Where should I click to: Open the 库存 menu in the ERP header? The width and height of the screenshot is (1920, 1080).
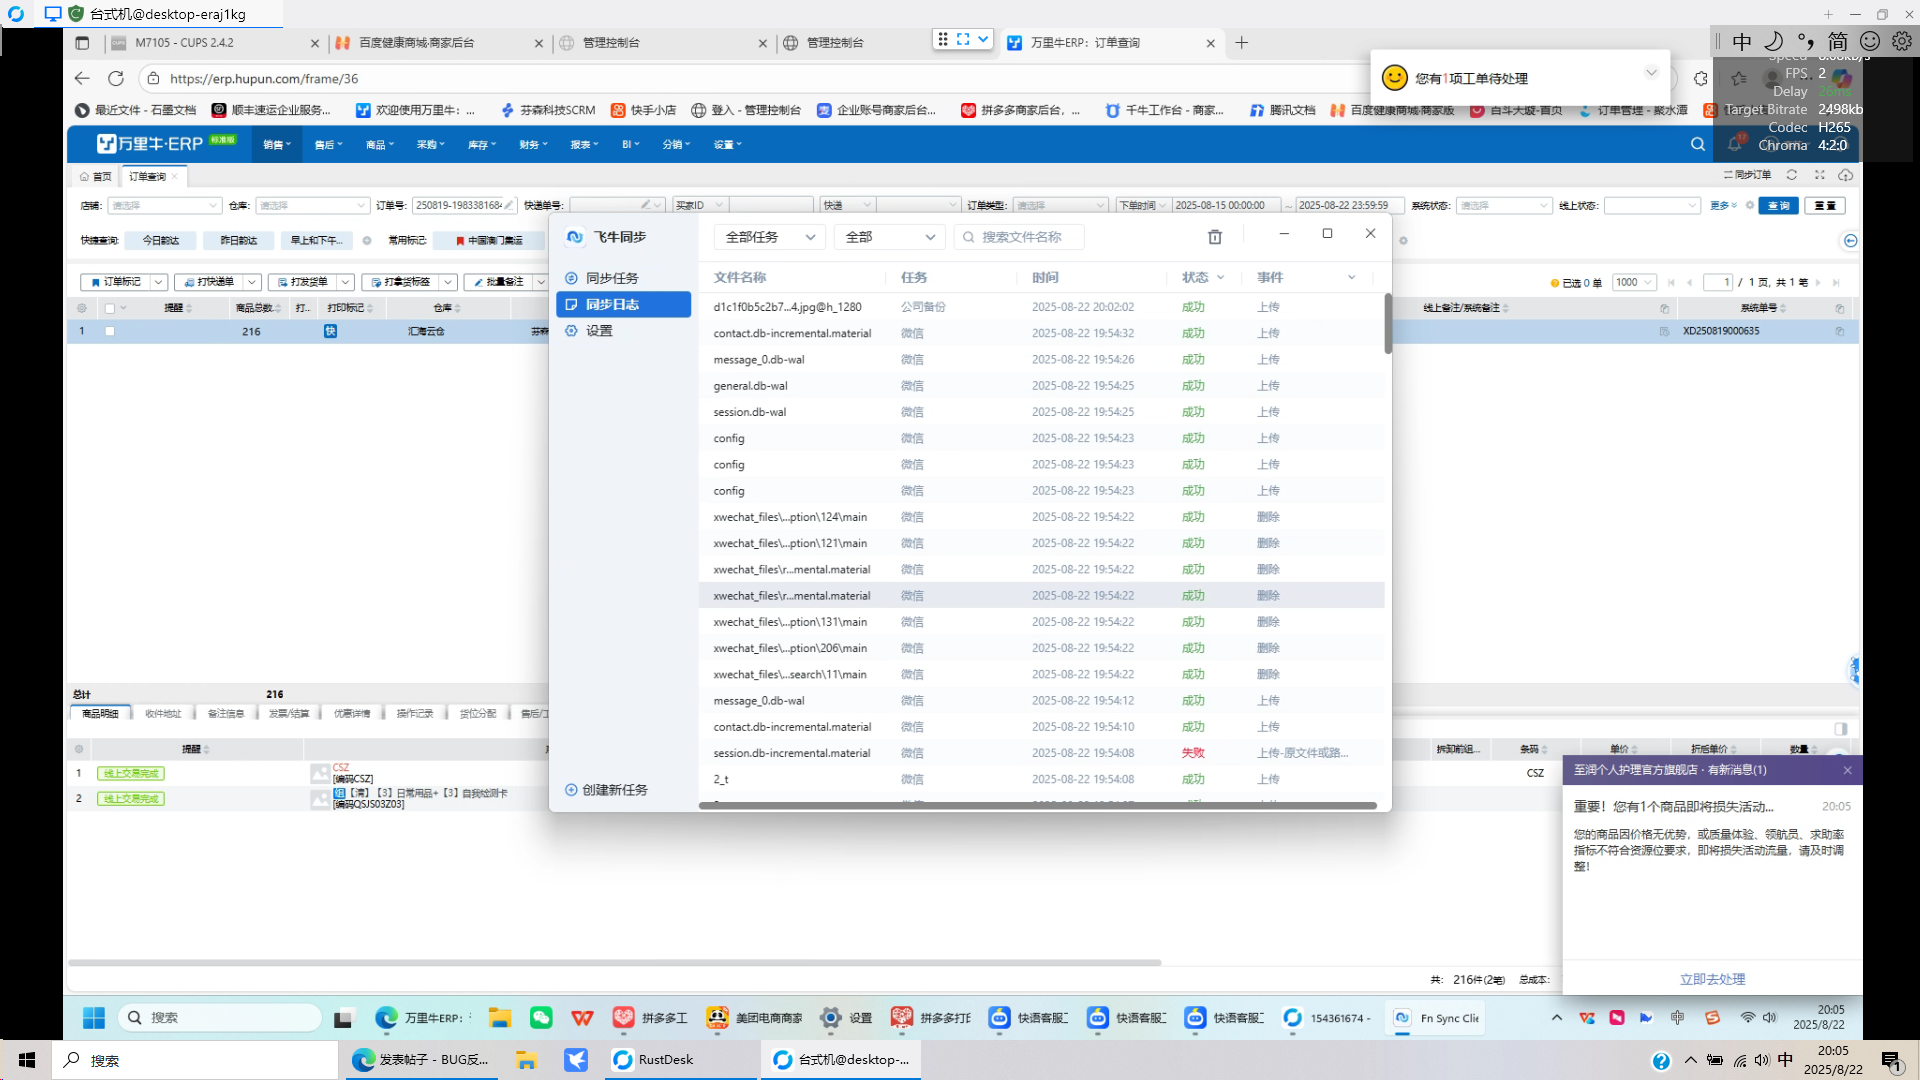pos(481,145)
